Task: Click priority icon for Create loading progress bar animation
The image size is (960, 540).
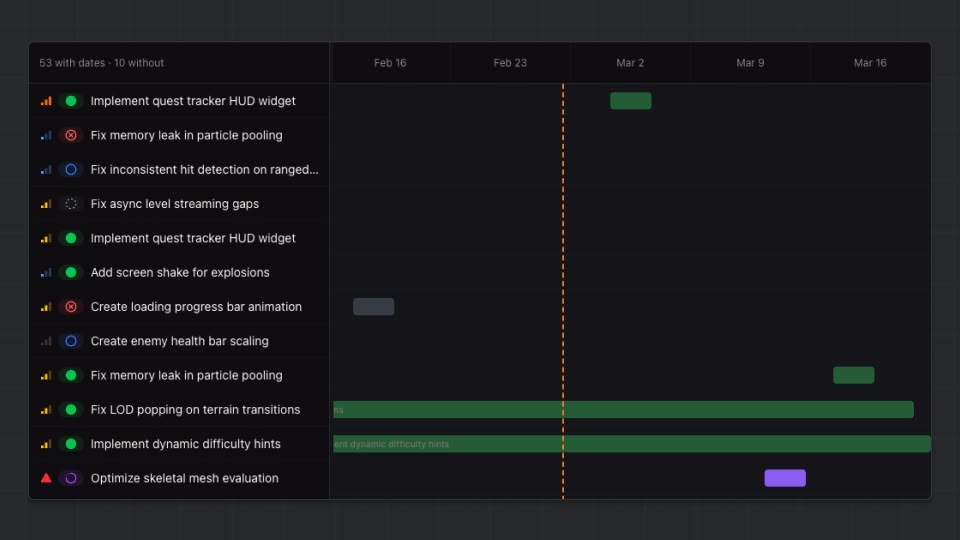Action: pyautogui.click(x=46, y=307)
